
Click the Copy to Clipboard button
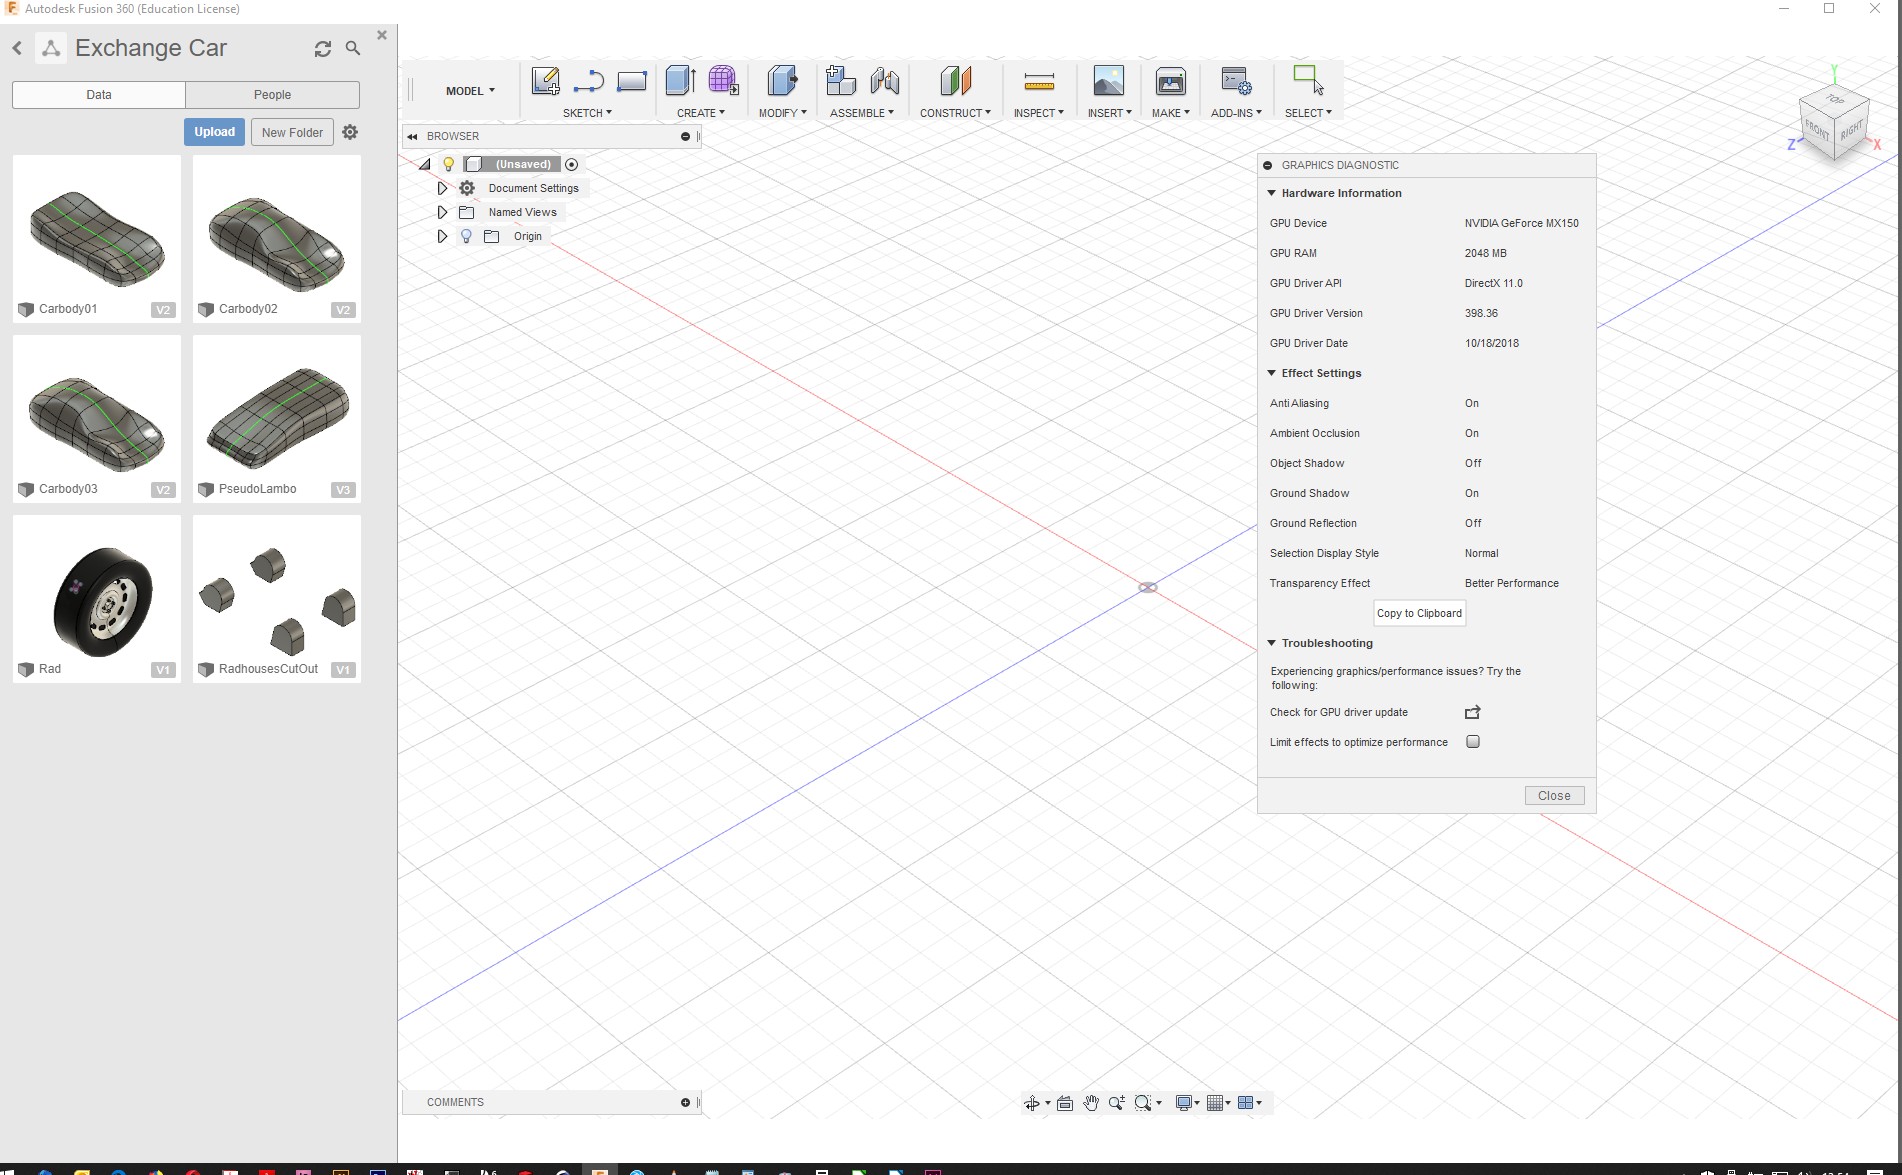click(x=1419, y=614)
